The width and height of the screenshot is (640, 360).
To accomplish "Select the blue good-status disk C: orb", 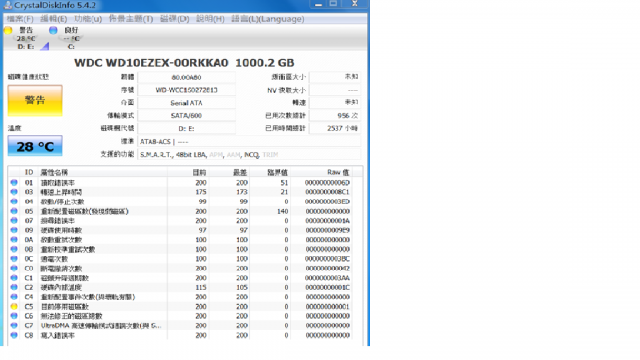I will pyautogui.click(x=53, y=30).
